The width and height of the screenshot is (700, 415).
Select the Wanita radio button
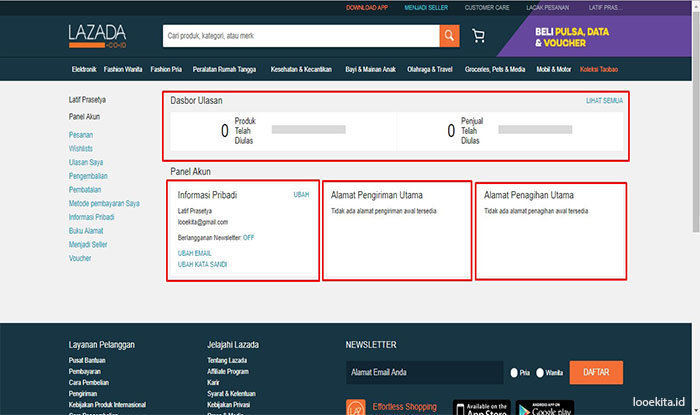point(540,373)
